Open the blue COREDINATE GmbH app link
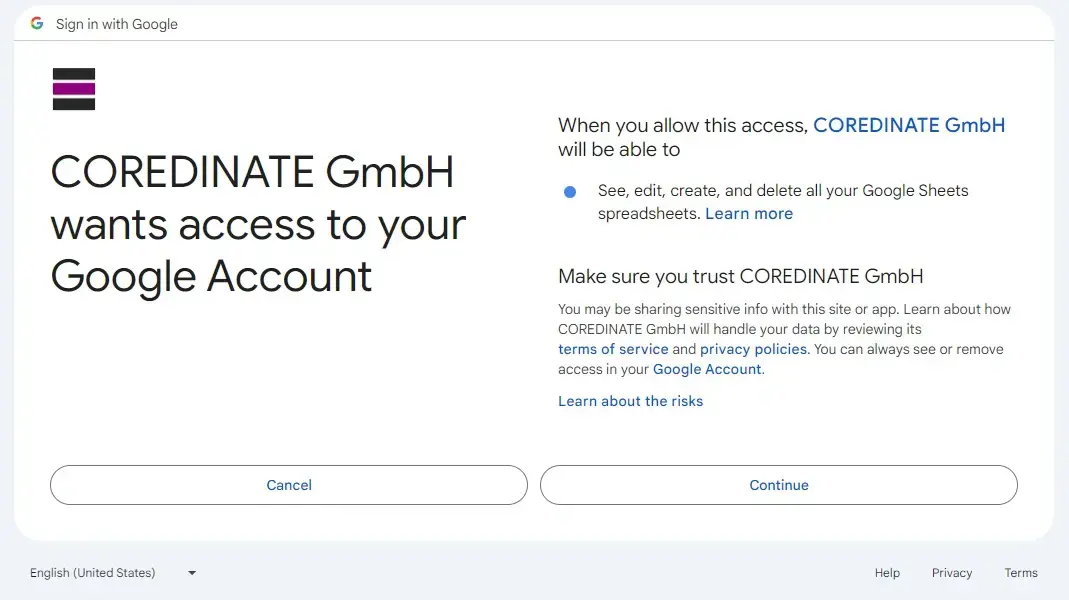The height and width of the screenshot is (600, 1069). click(909, 125)
